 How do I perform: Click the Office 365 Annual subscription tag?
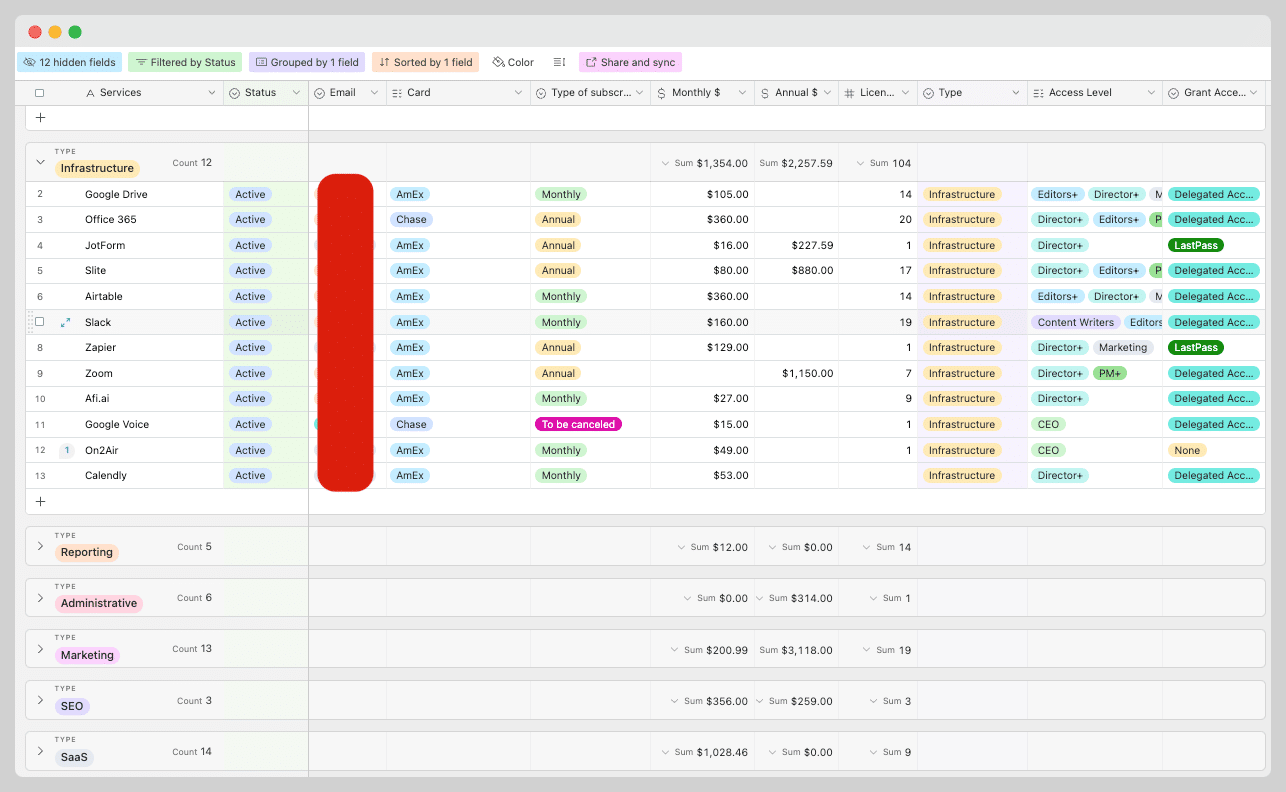558,220
